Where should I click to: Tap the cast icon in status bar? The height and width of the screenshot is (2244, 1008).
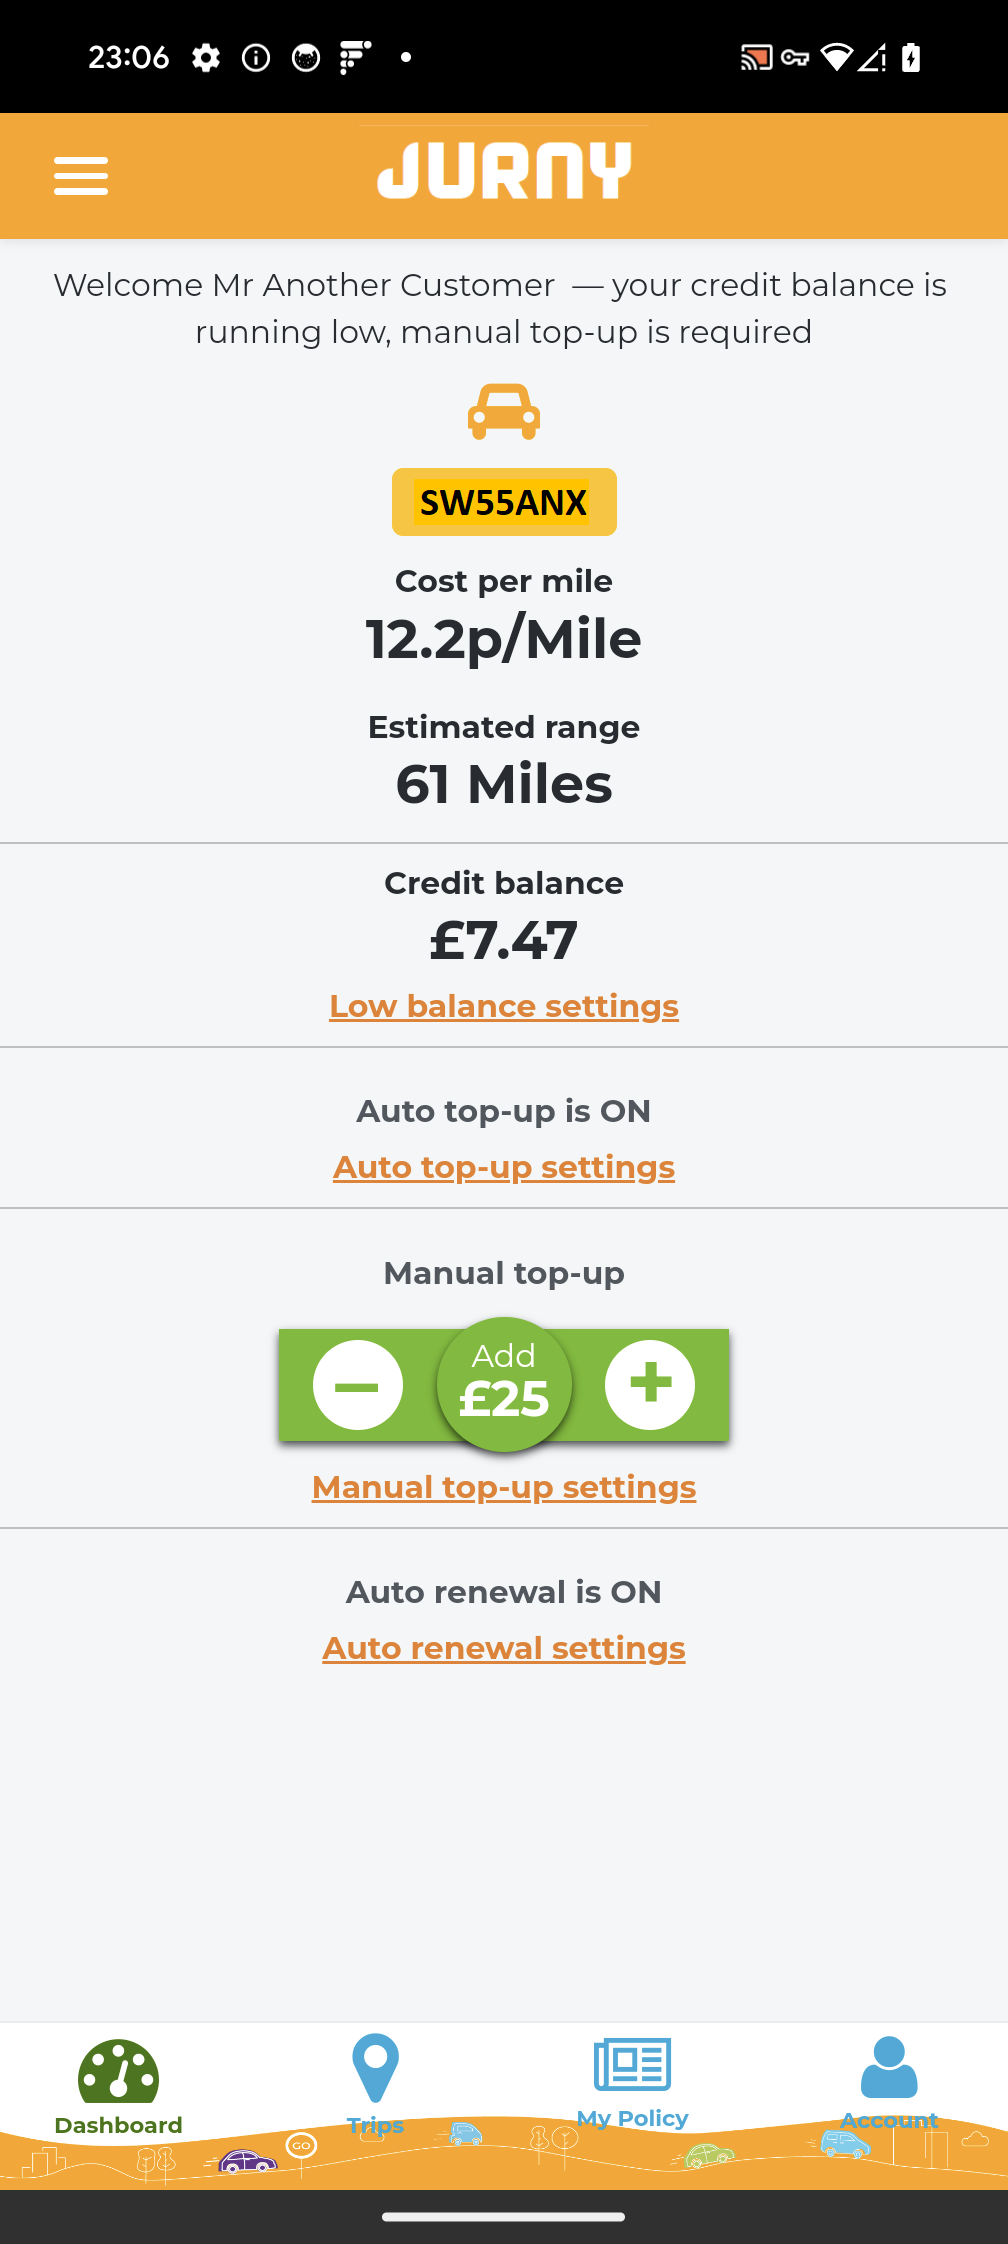pyautogui.click(x=756, y=58)
